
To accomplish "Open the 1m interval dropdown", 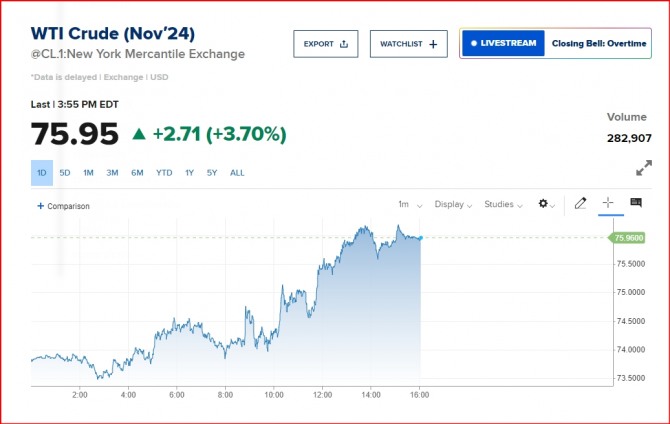I will click(x=406, y=204).
